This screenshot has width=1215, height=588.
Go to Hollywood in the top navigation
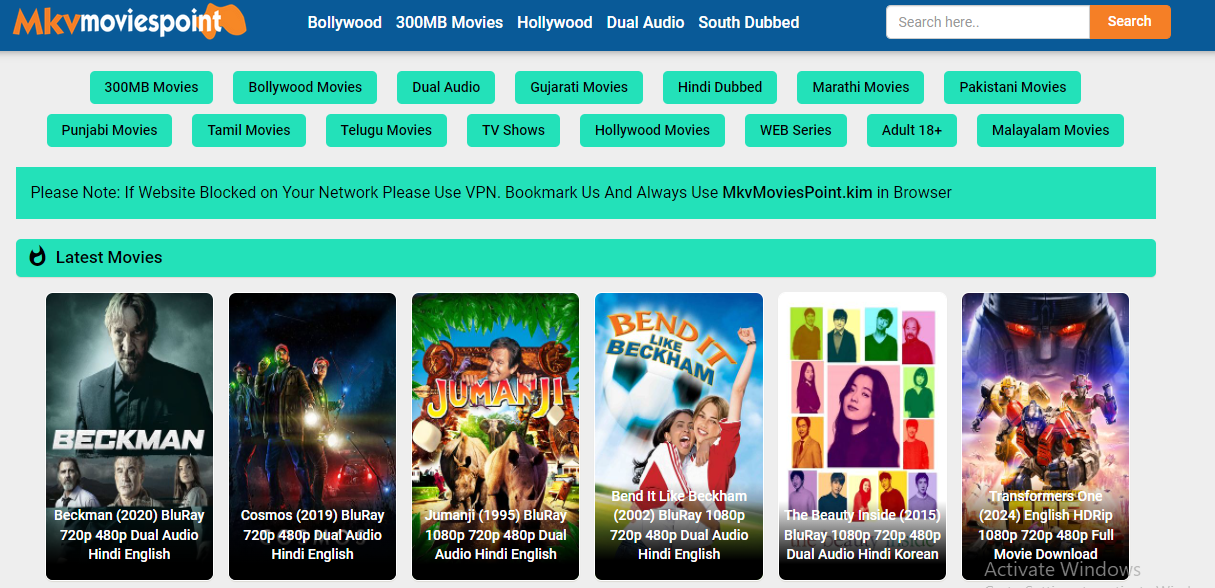click(555, 22)
